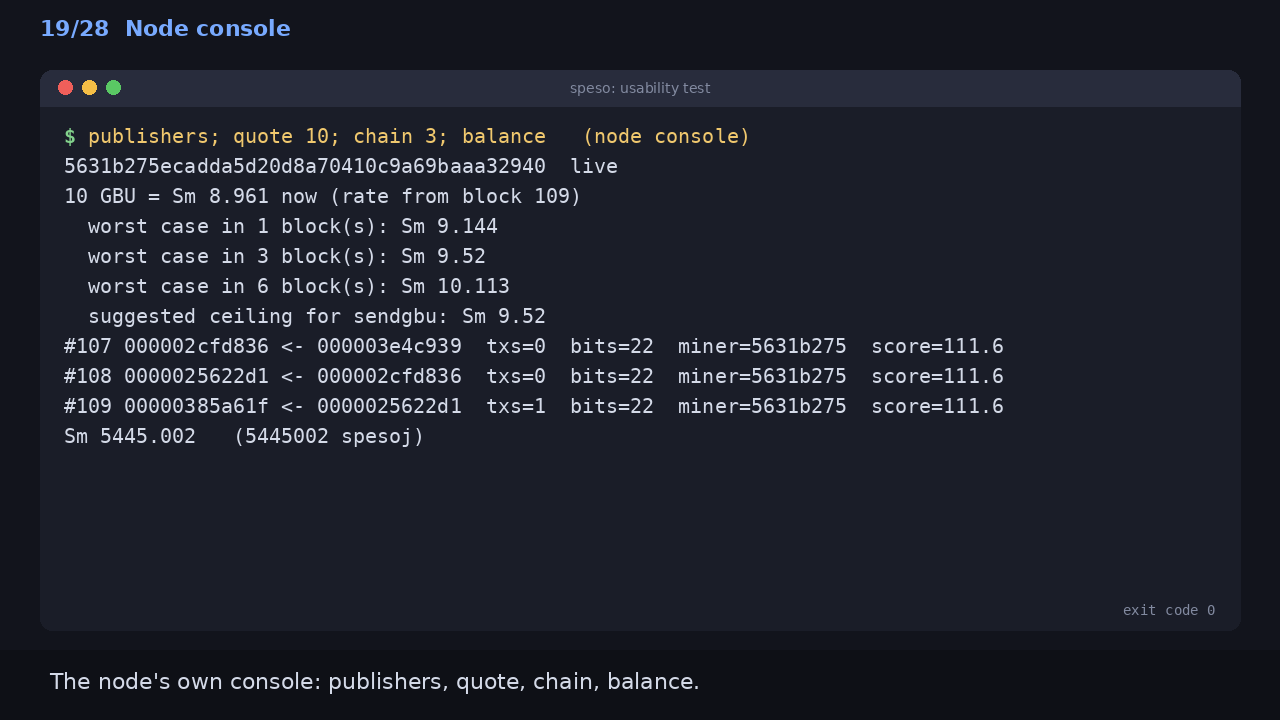Viewport: 1280px width, 720px height.
Task: Click the 'live' status after the publisher hash
Action: [594, 166]
